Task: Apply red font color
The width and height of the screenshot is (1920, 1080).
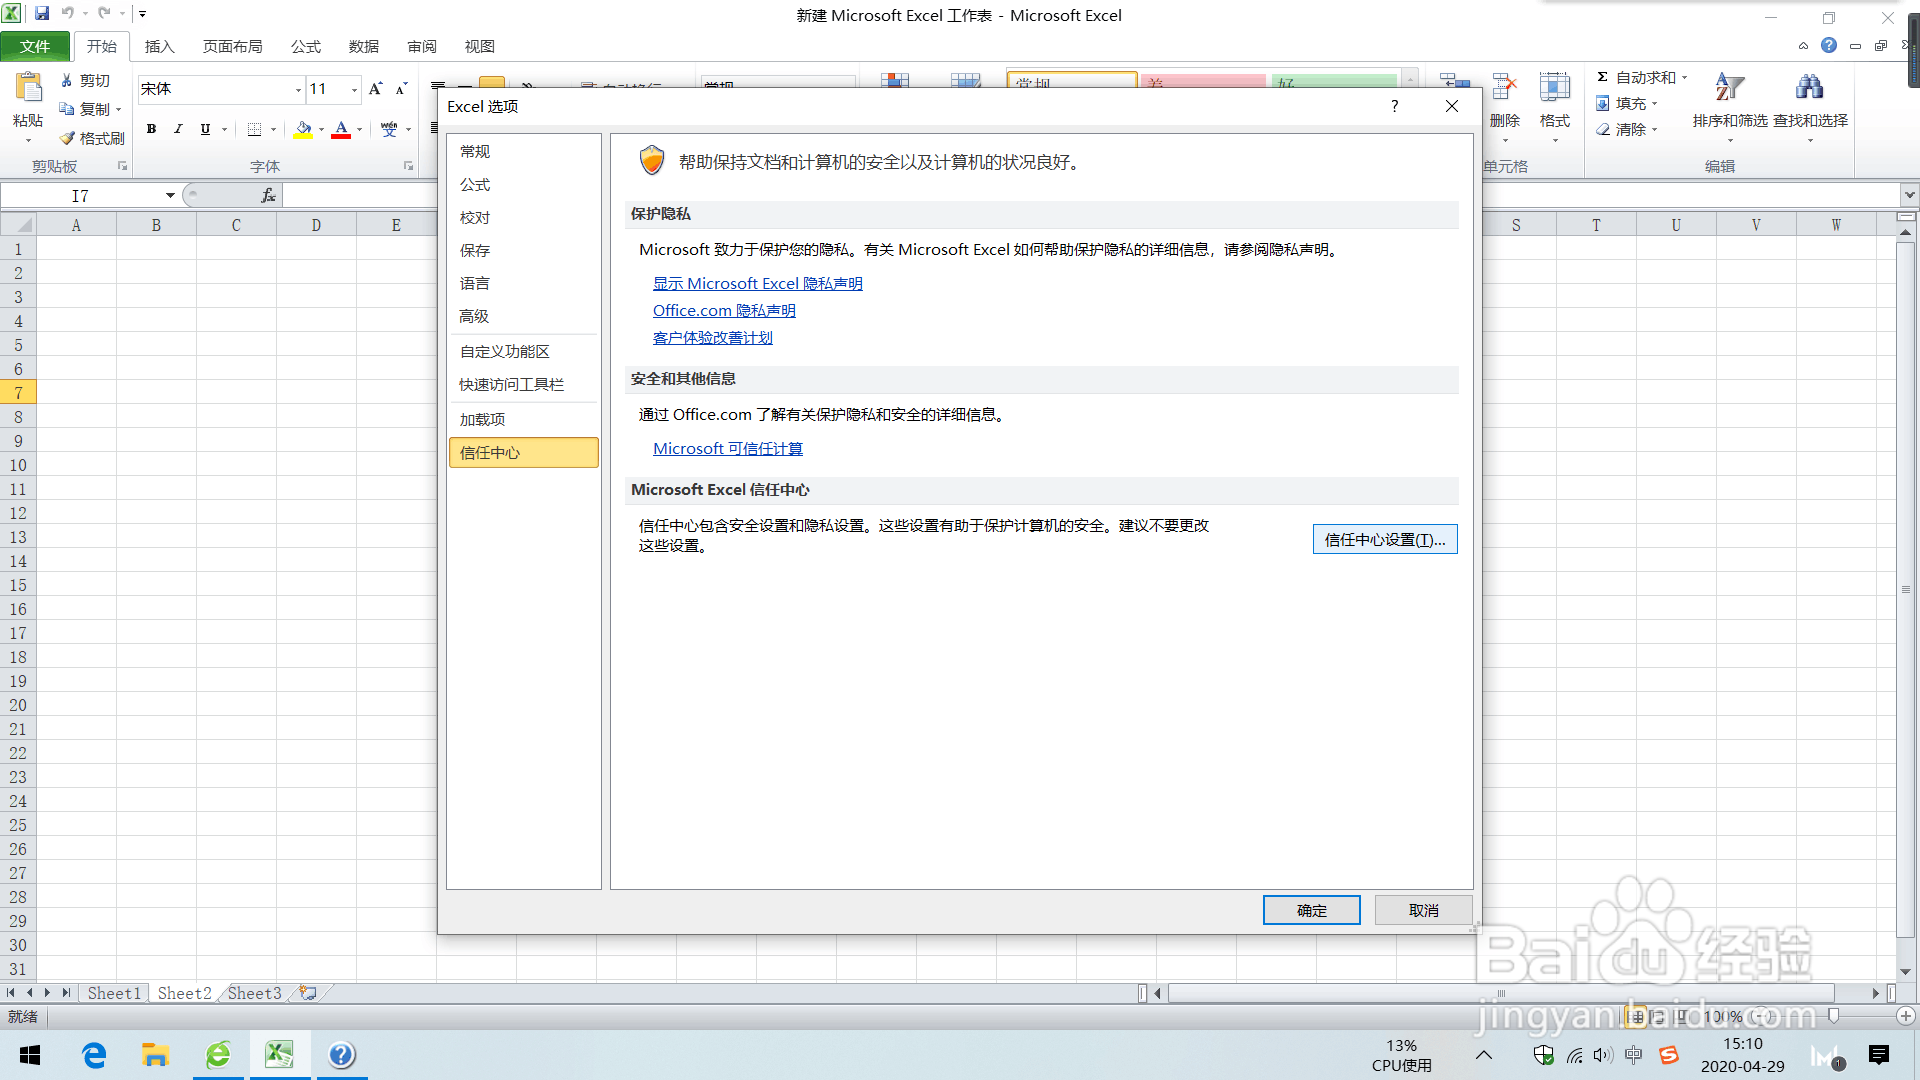Action: [x=341, y=129]
